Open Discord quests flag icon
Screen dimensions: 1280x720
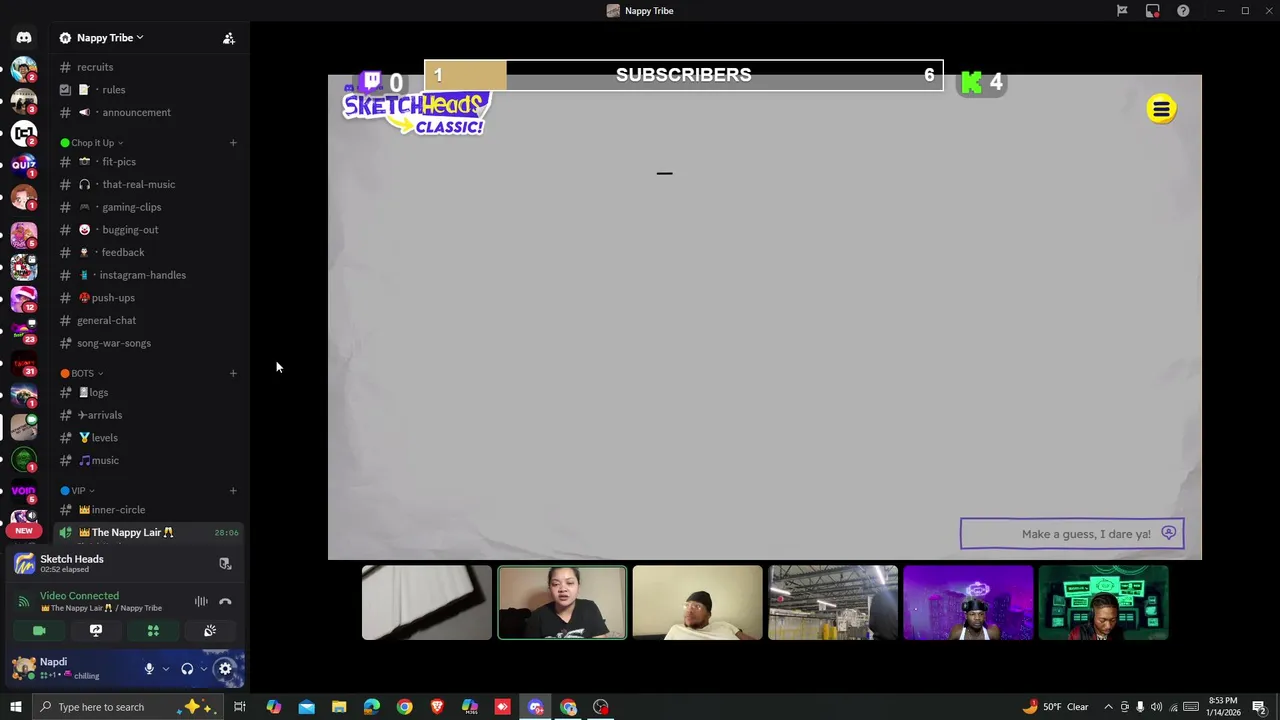click(x=1122, y=11)
